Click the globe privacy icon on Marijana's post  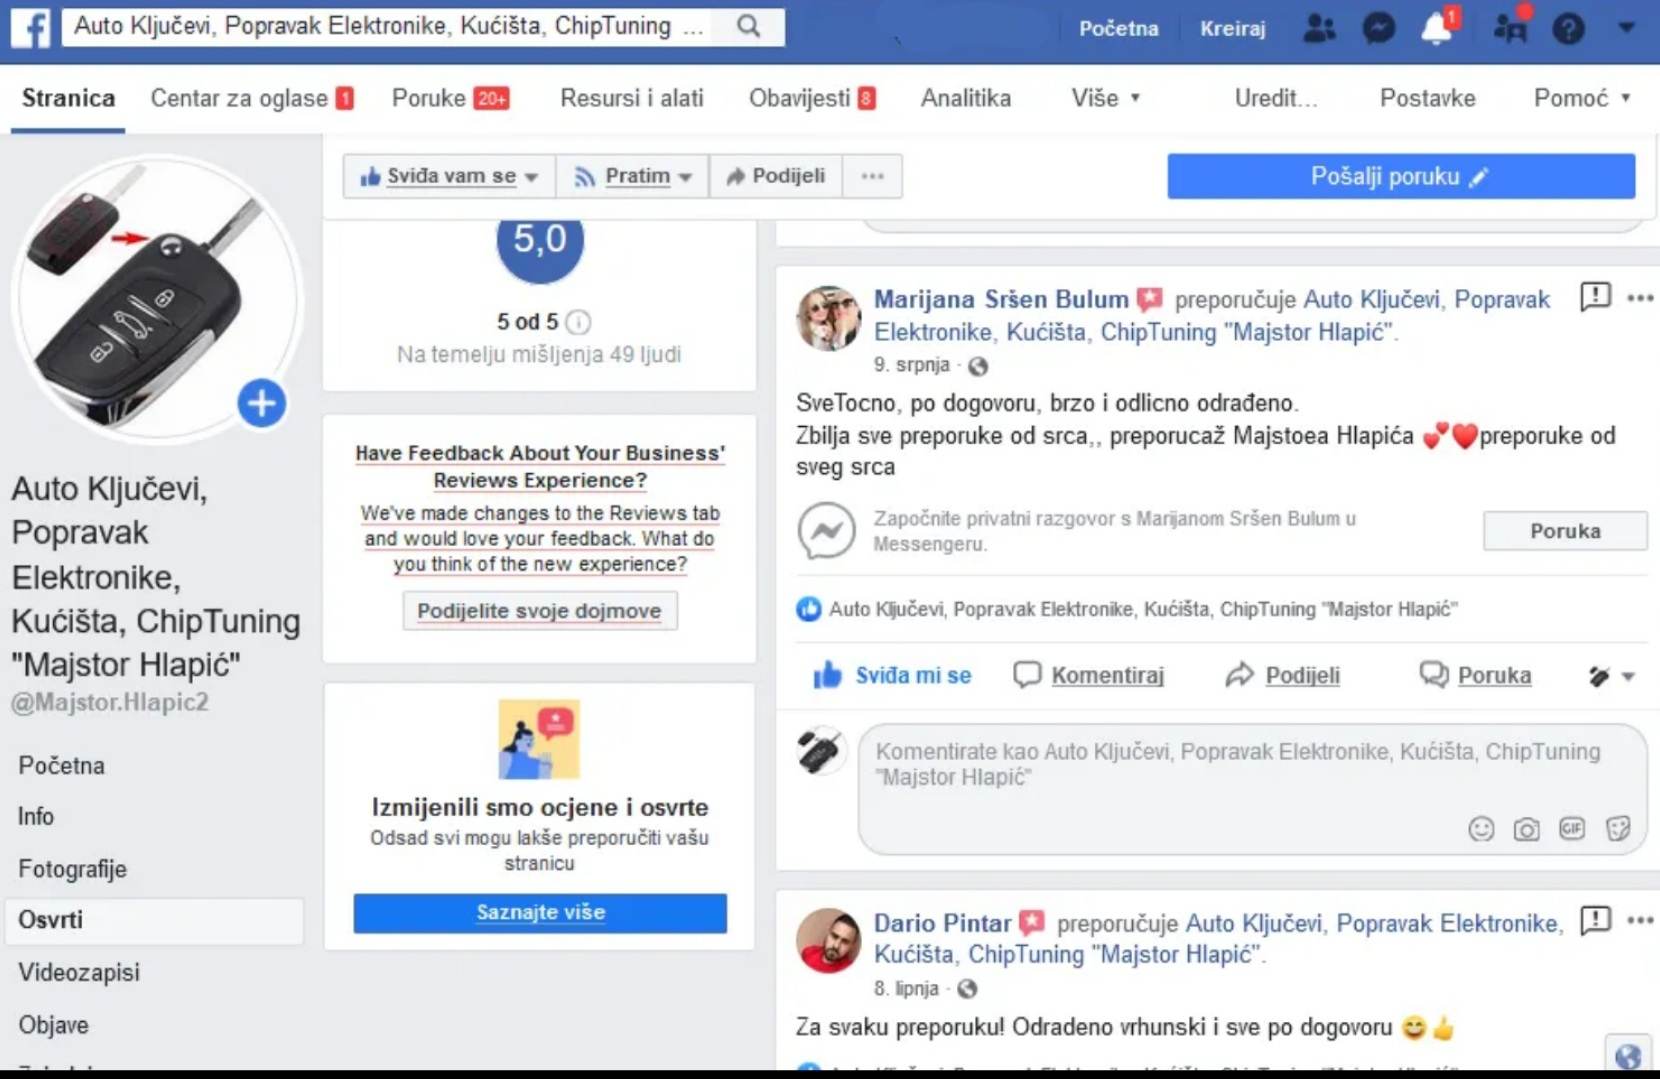[978, 366]
